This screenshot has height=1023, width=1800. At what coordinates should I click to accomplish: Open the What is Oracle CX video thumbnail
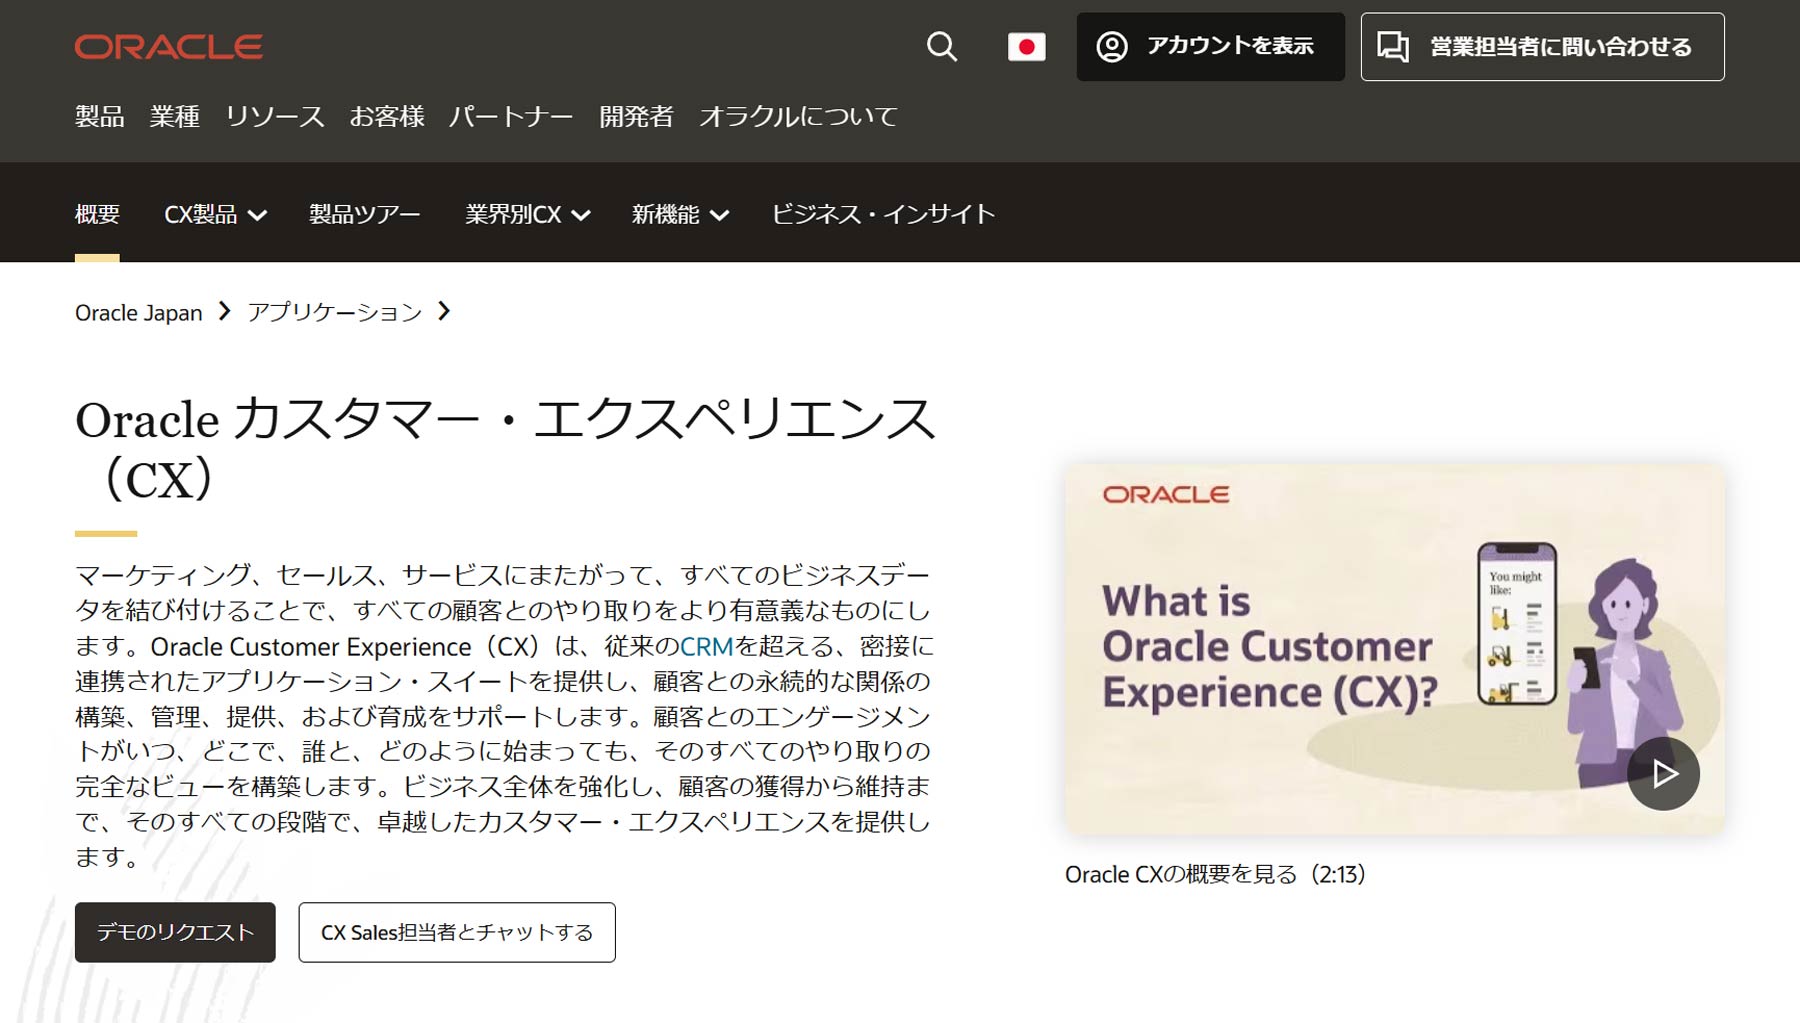(x=1394, y=649)
